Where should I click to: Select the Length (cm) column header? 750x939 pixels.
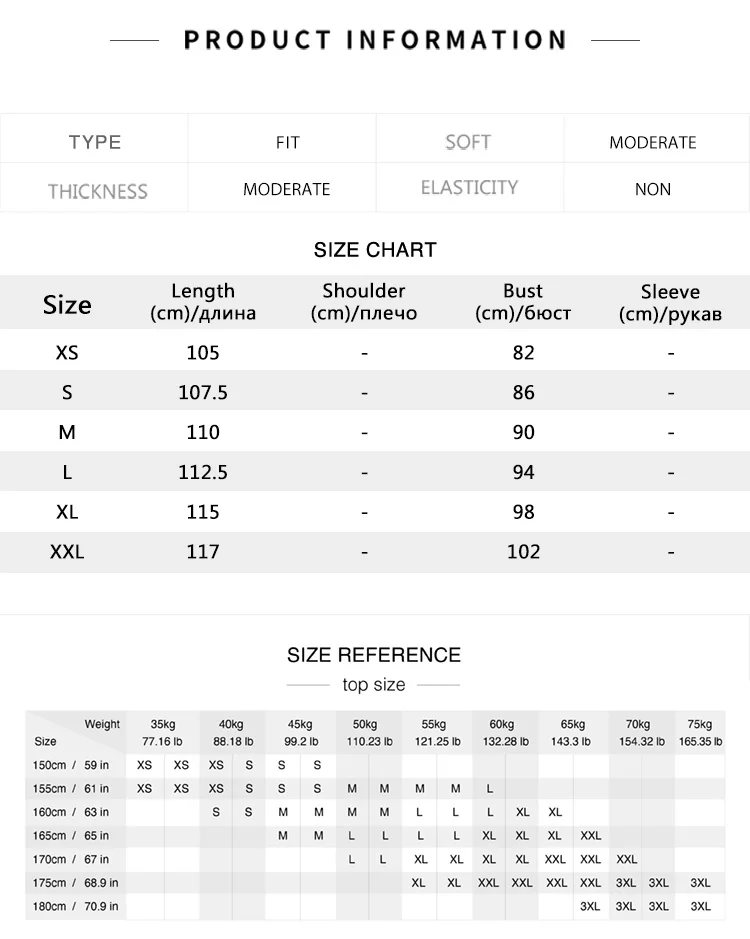coord(203,302)
